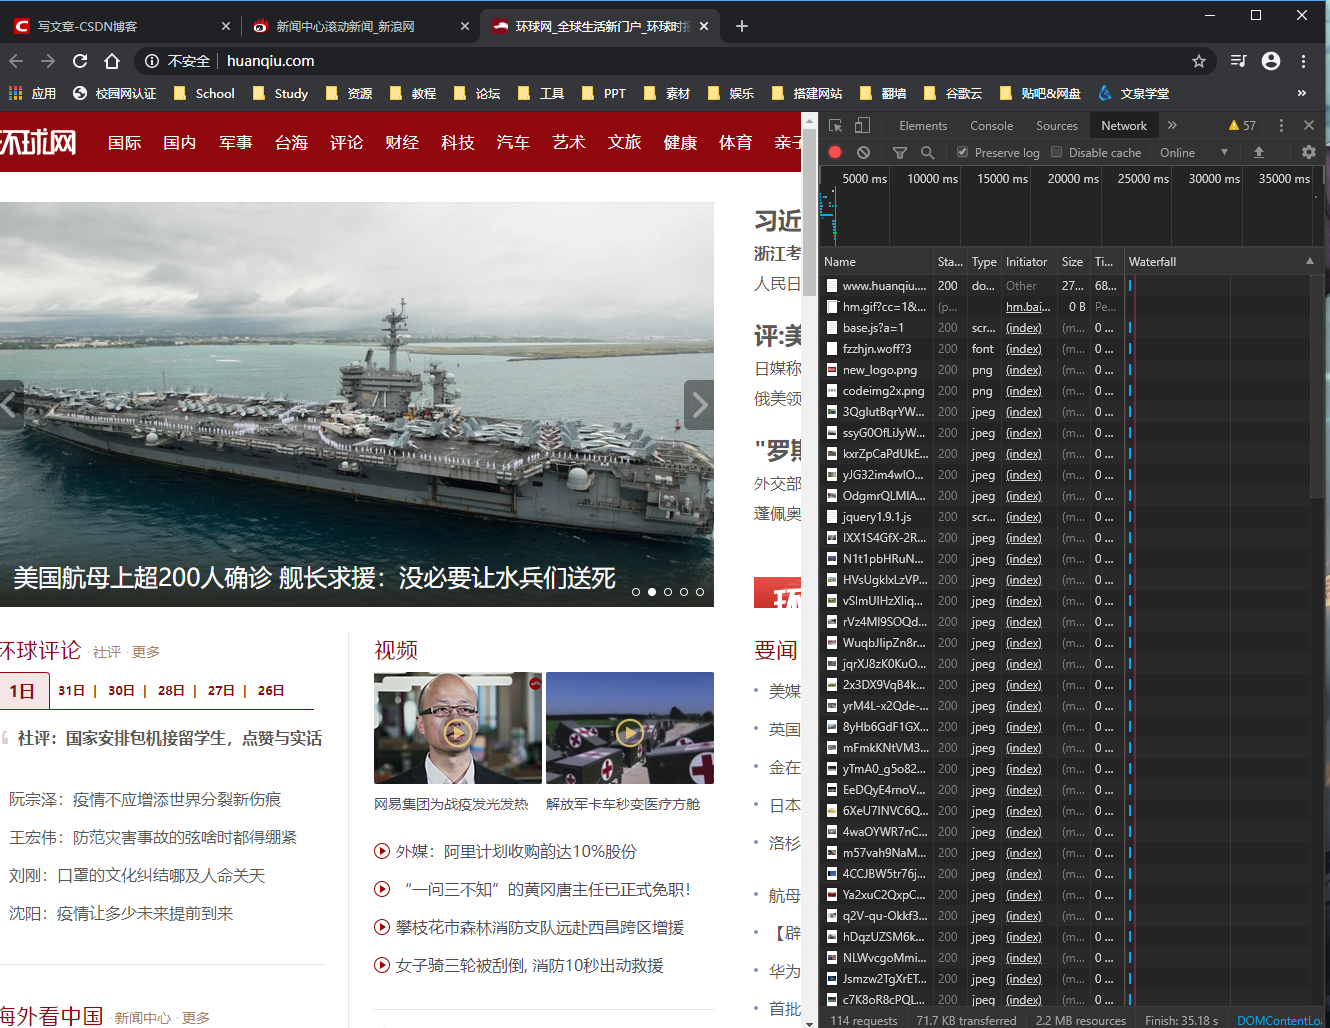Go back to the previous page
1330x1028 pixels.
[16, 61]
